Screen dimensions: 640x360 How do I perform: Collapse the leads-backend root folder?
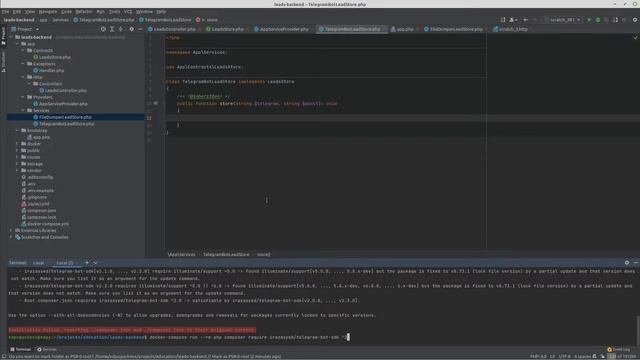click(x=11, y=37)
